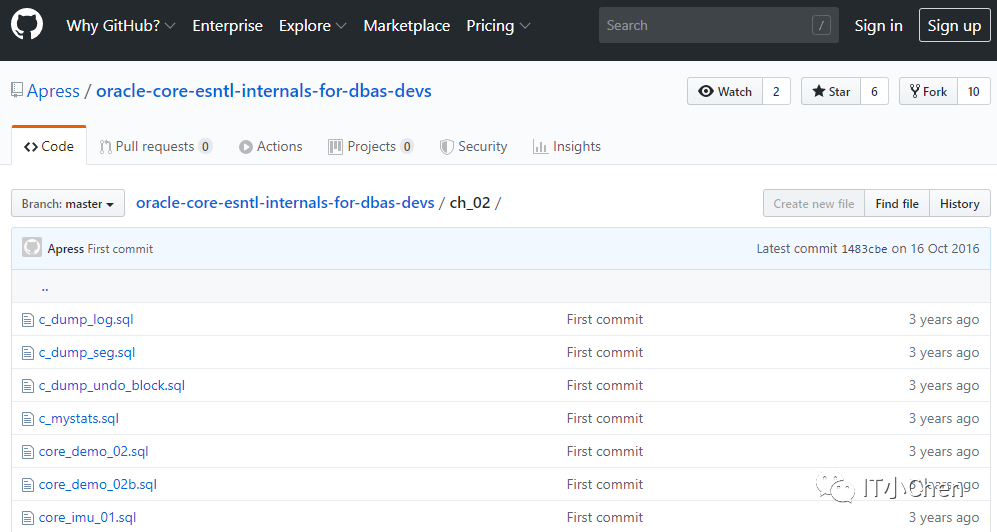
Task: Click the file icon beside core_demo_02.sql
Action: coord(28,452)
